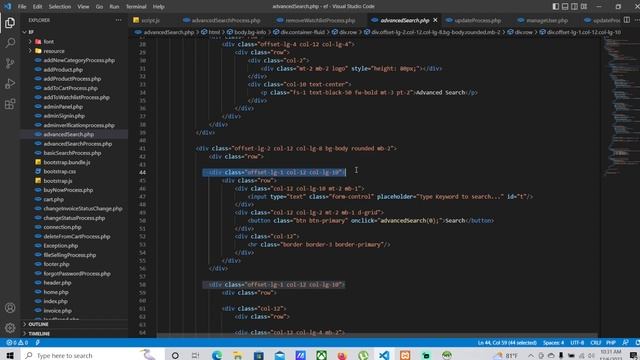Open Task View on taskbar
640x360 pixels.
196,356
